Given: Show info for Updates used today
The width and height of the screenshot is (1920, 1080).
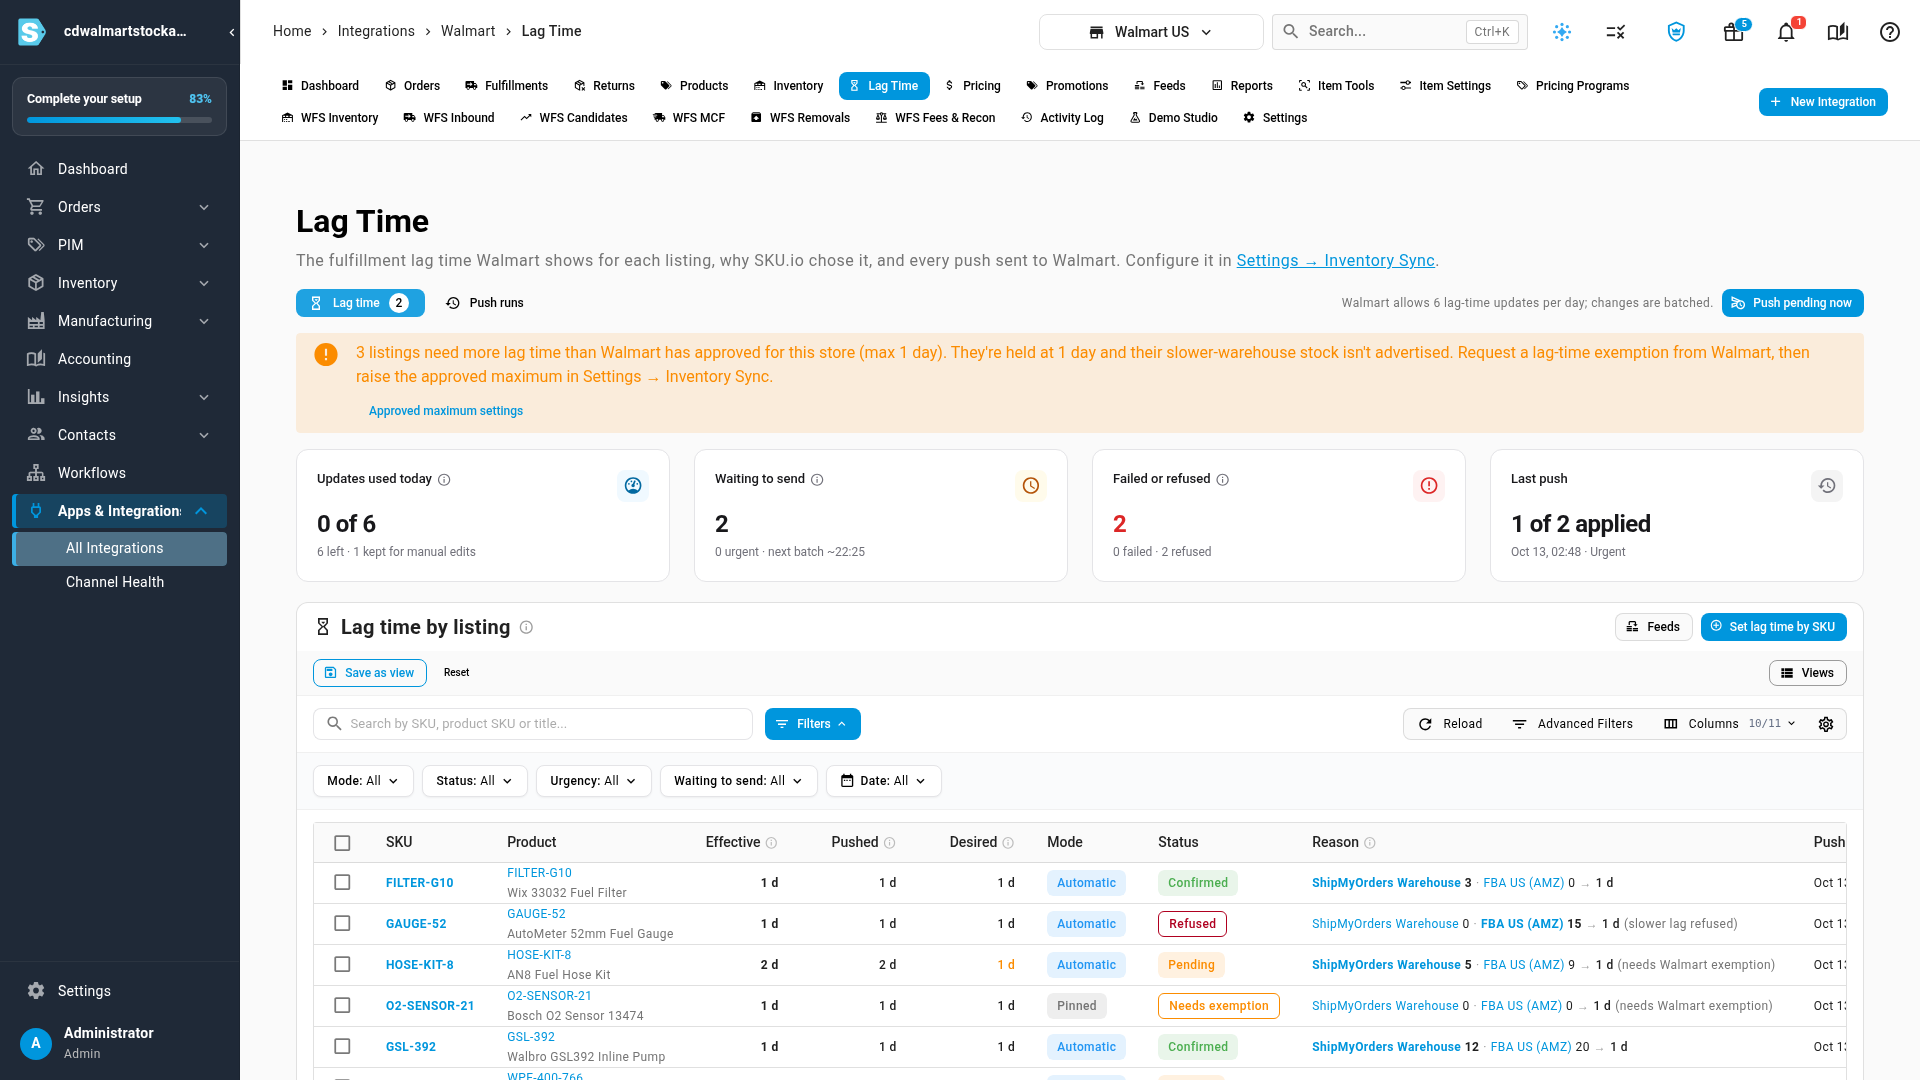Looking at the screenshot, I should pyautogui.click(x=444, y=480).
